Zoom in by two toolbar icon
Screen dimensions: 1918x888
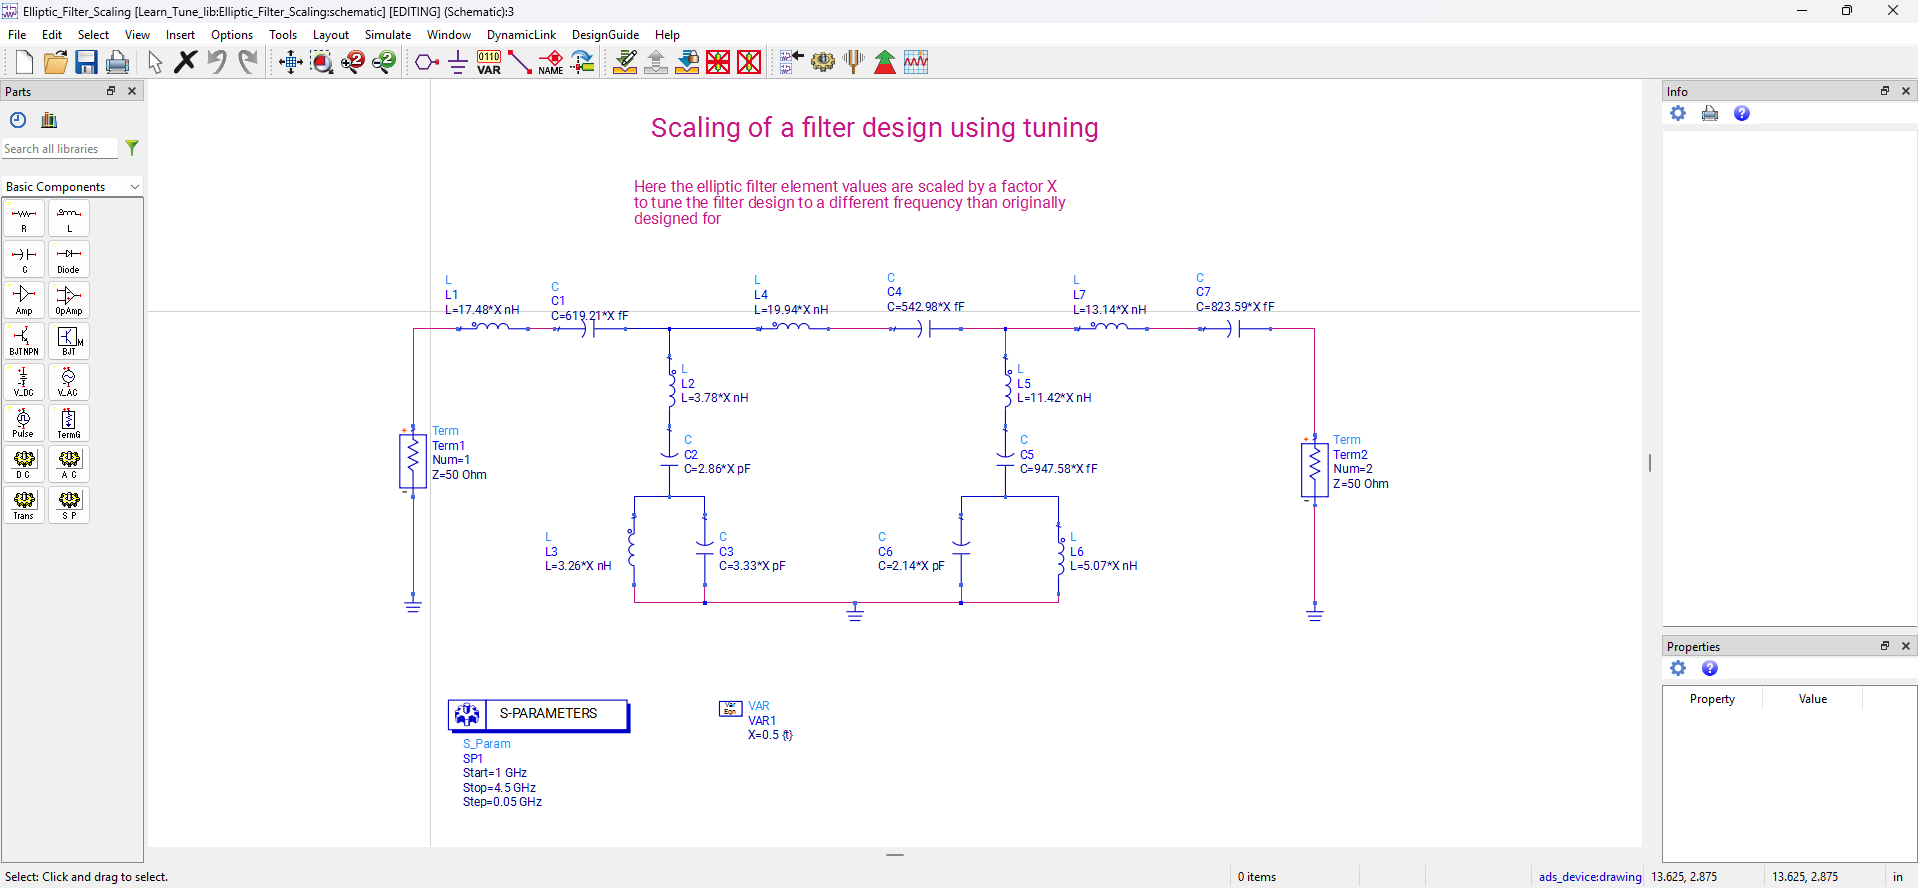click(x=353, y=62)
